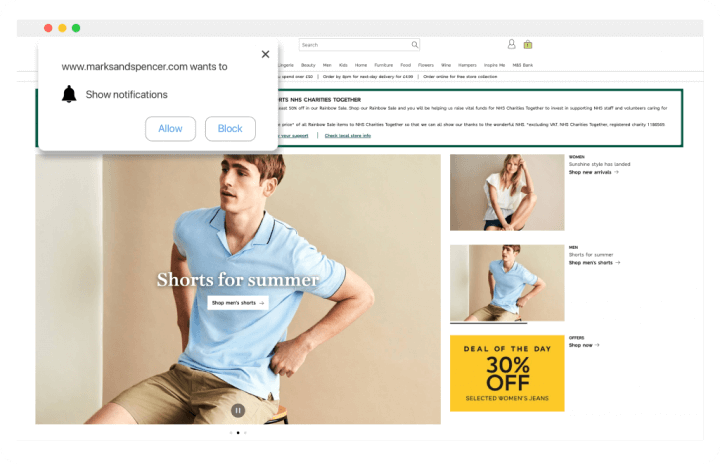Close the notification permission popup
Image resolution: width=720 pixels, height=464 pixels.
click(265, 54)
